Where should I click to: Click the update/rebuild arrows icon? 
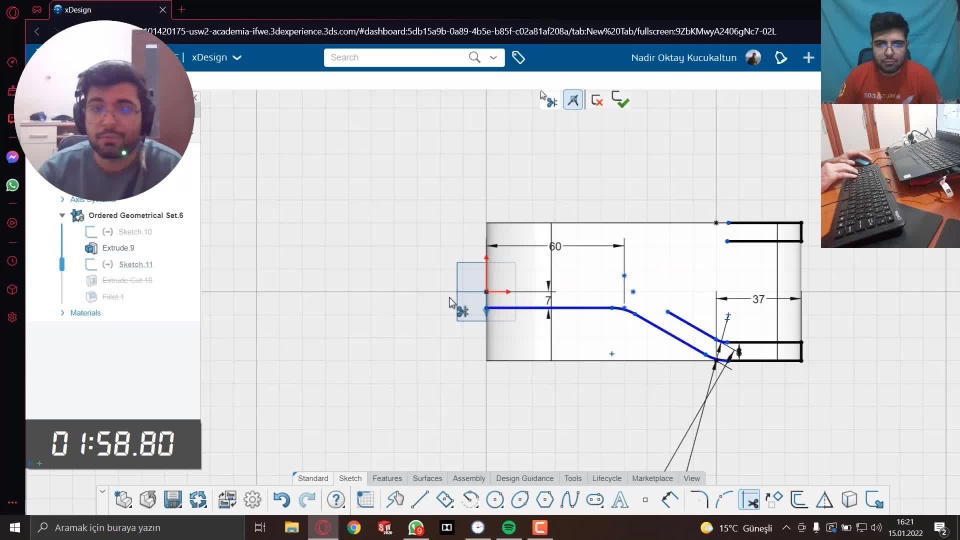(198, 500)
